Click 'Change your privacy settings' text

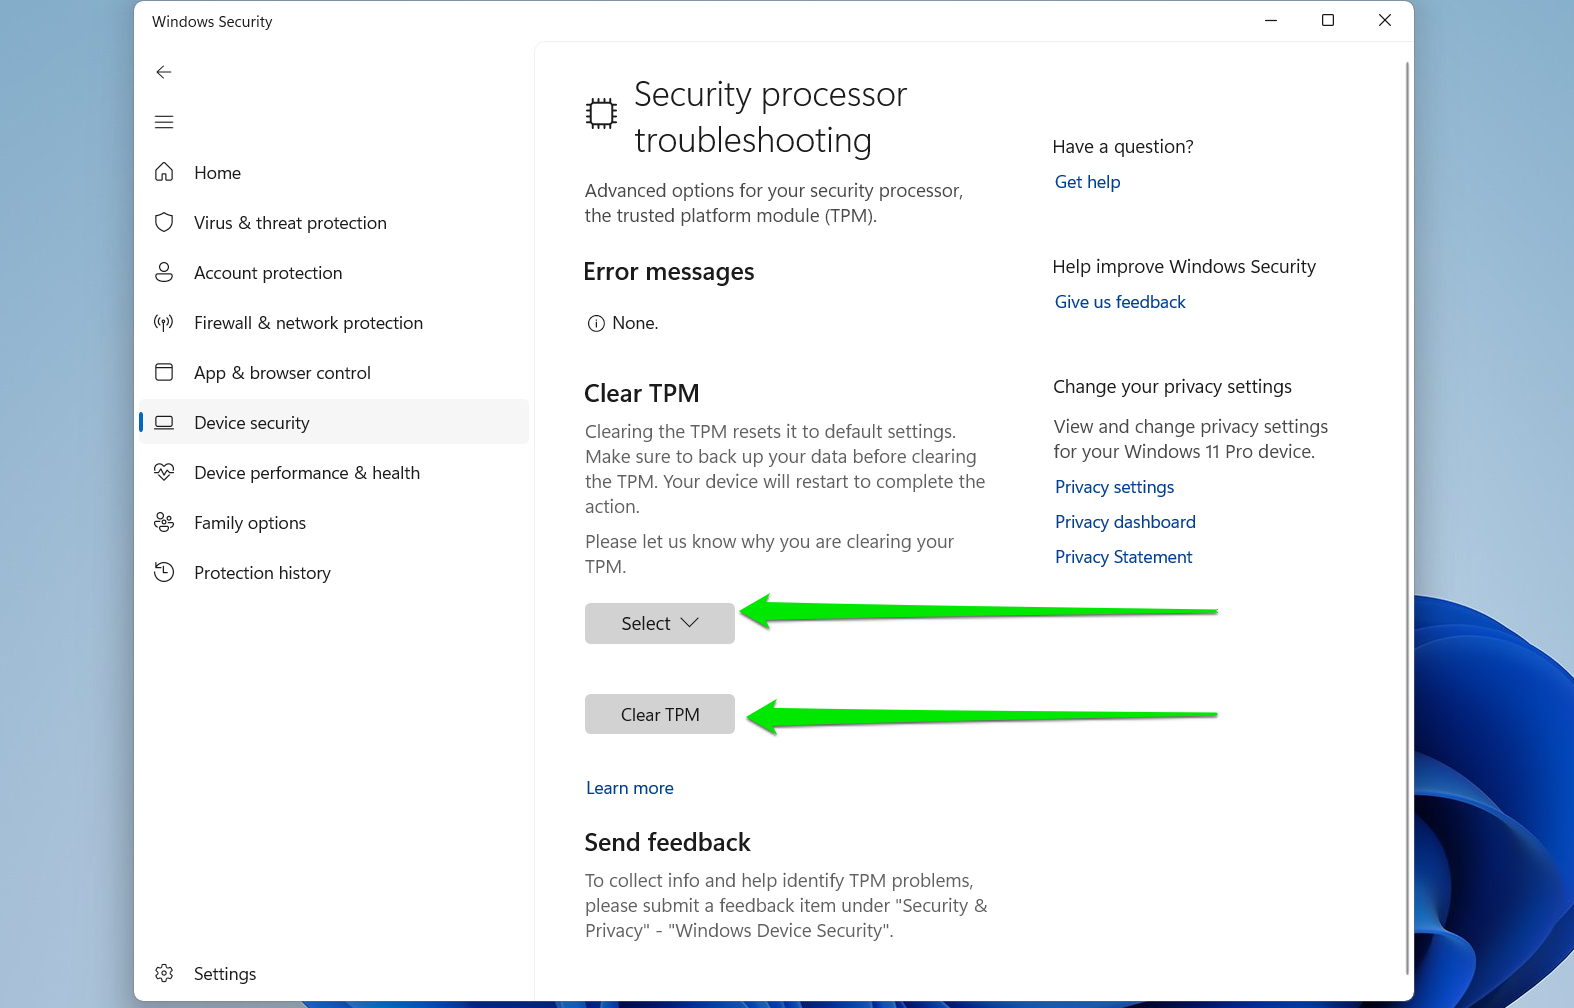click(1172, 387)
